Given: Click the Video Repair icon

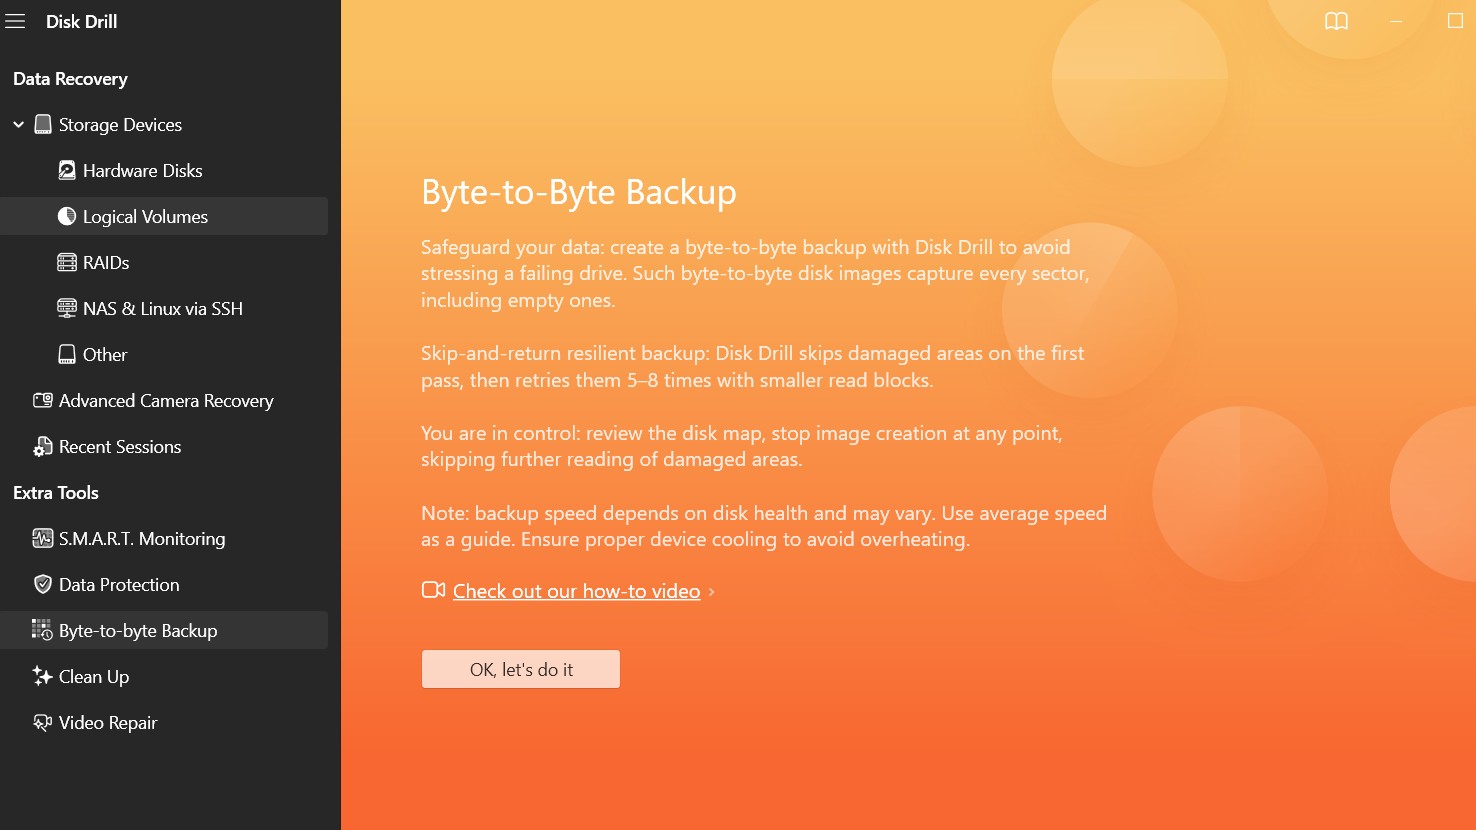Looking at the screenshot, I should pyautogui.click(x=42, y=723).
